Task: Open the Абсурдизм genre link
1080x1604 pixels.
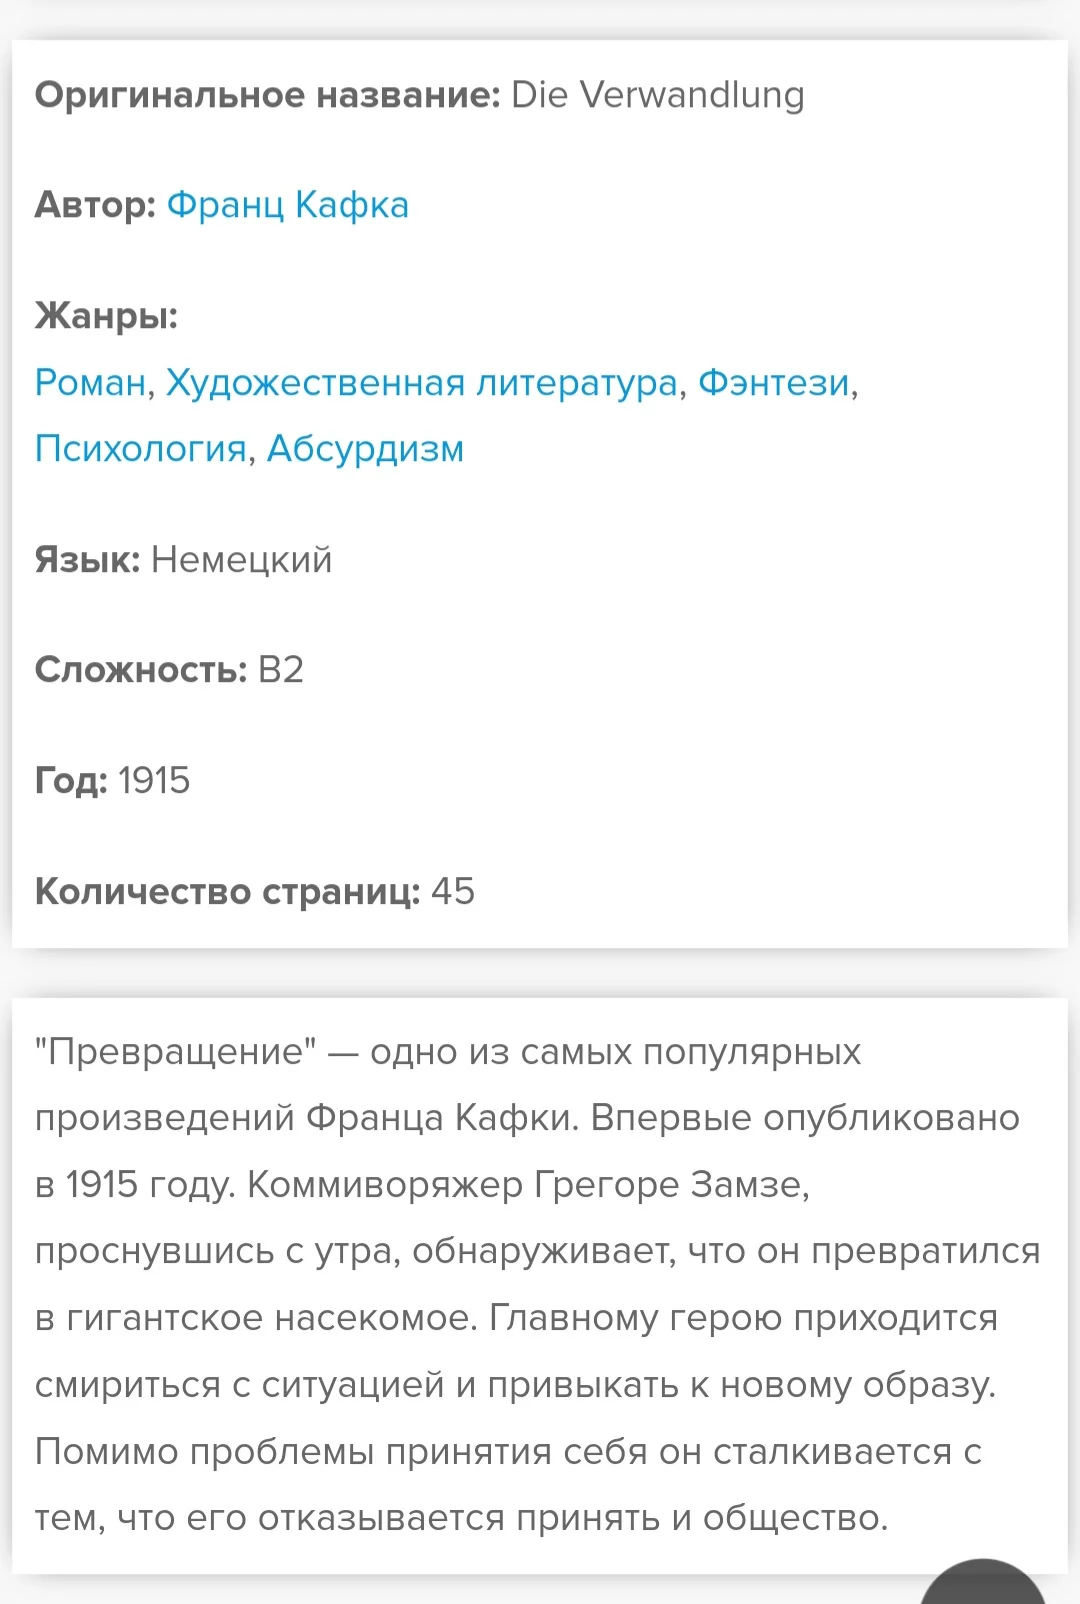Action: point(365,448)
